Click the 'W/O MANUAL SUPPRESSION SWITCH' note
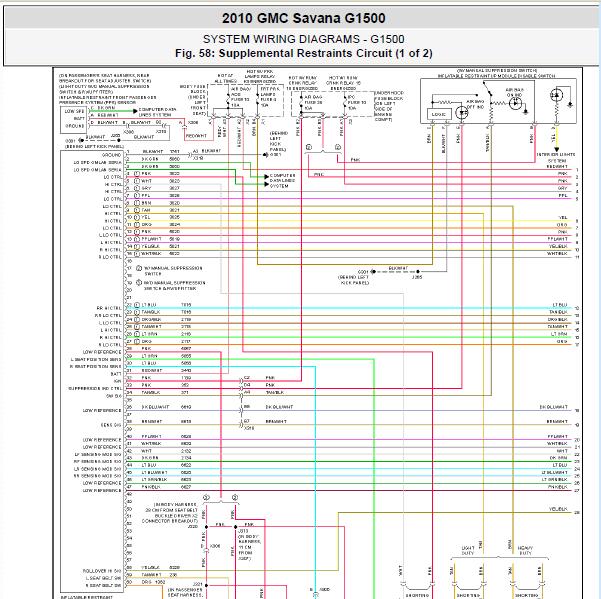Screen dimensions: 601x599 (x=174, y=286)
